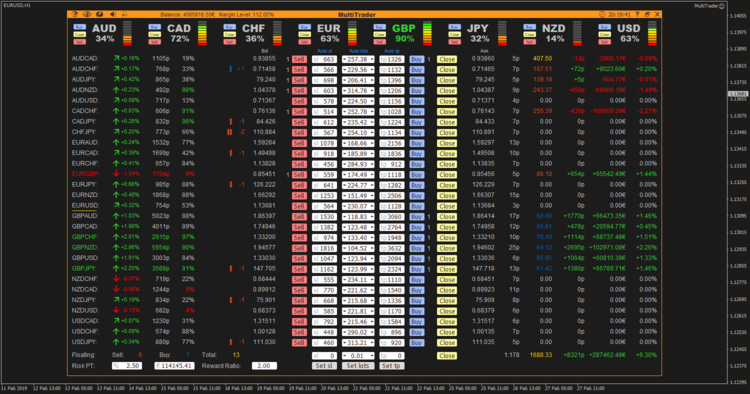The image size is (750, 394).
Task: Open the Auto lots dropdown for AUDCAD
Action: click(345, 59)
